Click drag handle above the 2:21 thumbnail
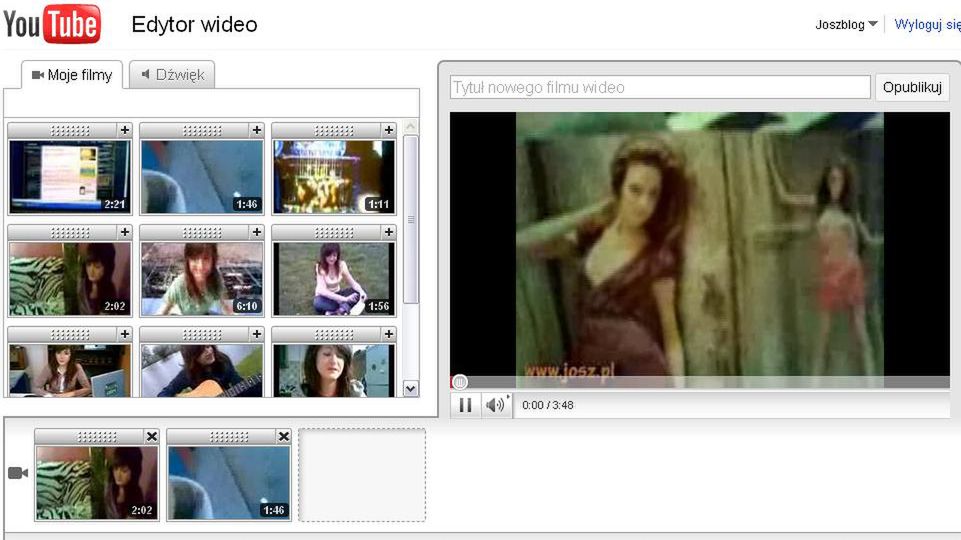 click(70, 131)
